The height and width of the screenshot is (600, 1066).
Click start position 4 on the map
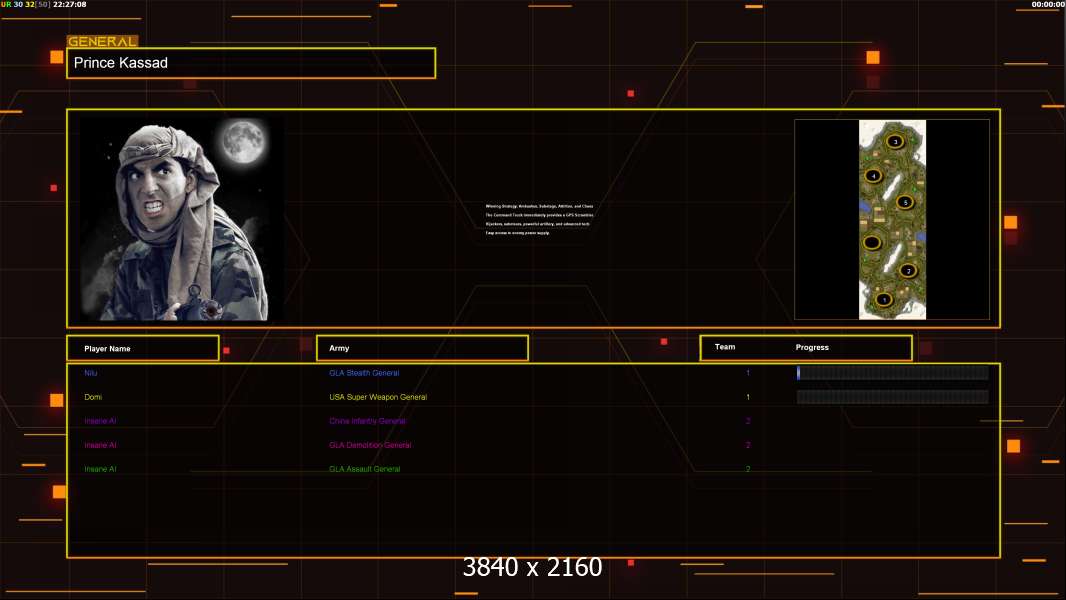click(x=873, y=176)
